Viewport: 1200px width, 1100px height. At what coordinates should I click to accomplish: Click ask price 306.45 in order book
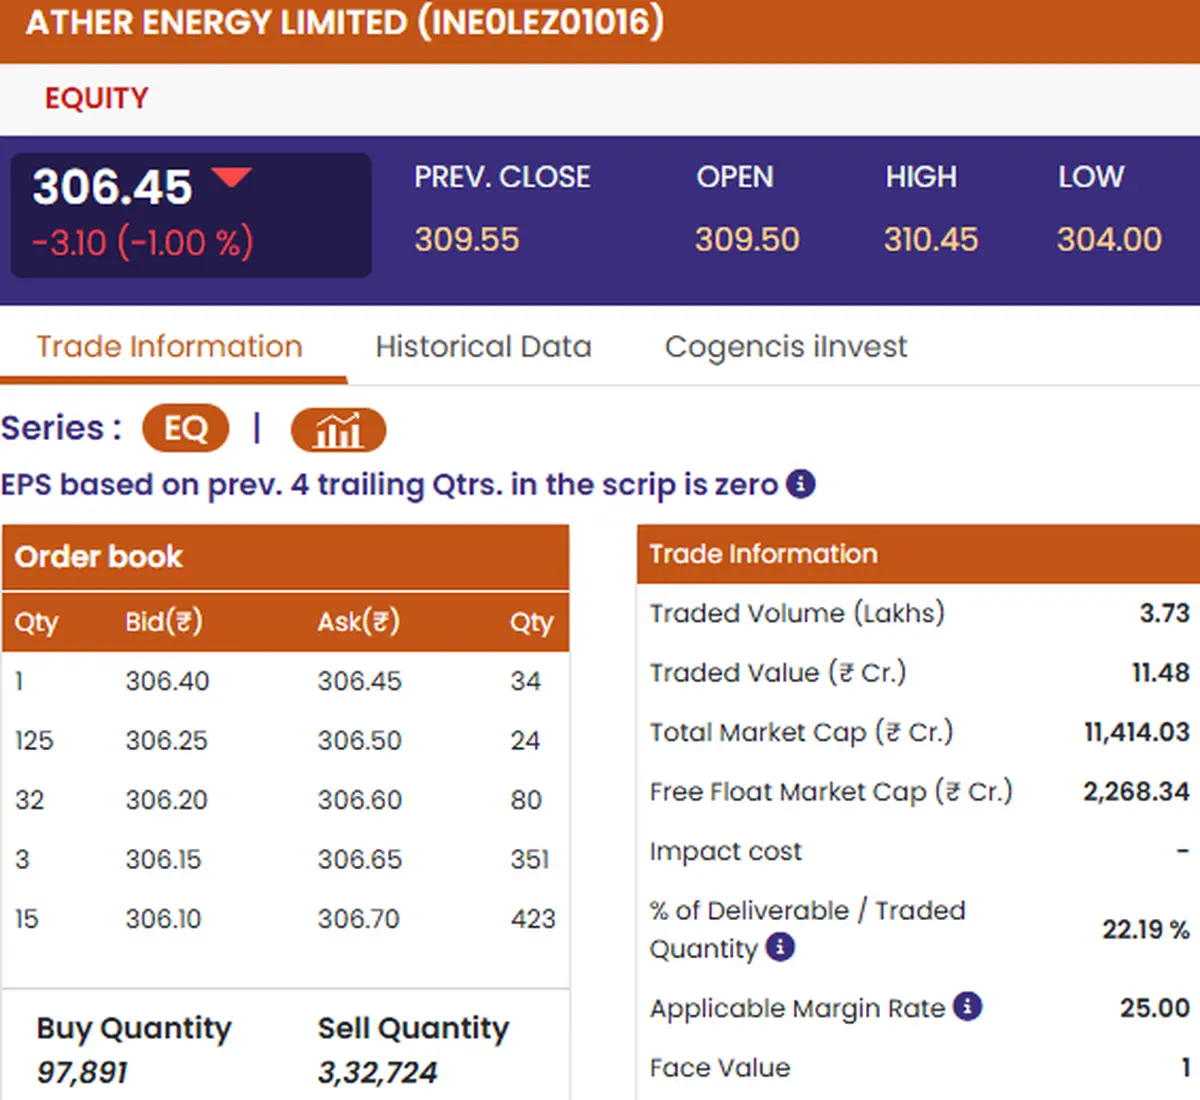(359, 681)
